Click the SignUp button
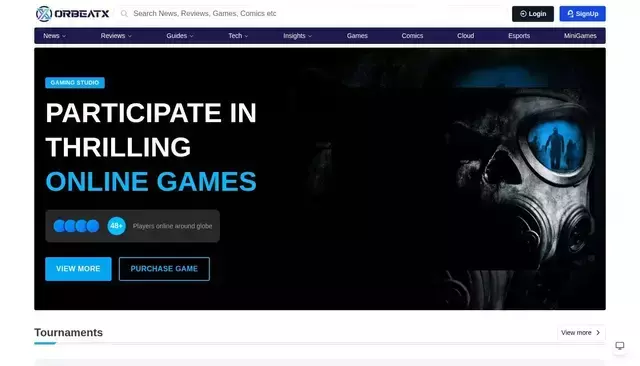The width and height of the screenshot is (640, 366). click(x=582, y=14)
